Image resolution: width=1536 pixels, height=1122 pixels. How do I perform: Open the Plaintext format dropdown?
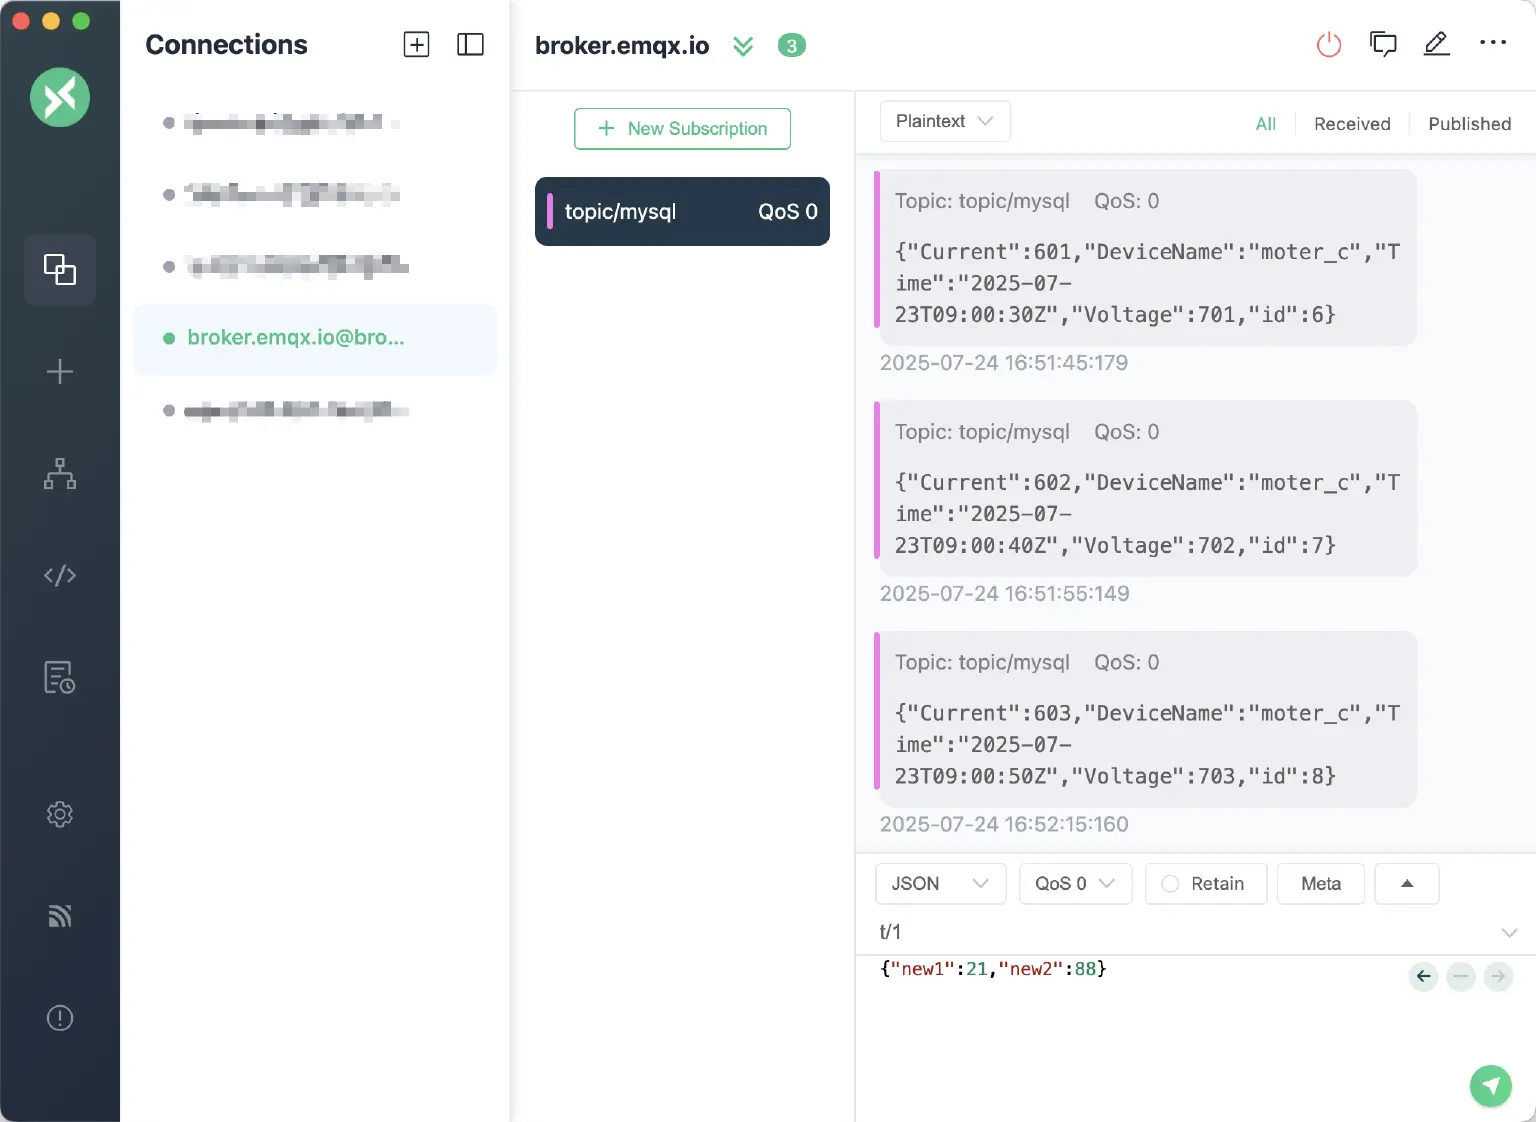tap(944, 121)
